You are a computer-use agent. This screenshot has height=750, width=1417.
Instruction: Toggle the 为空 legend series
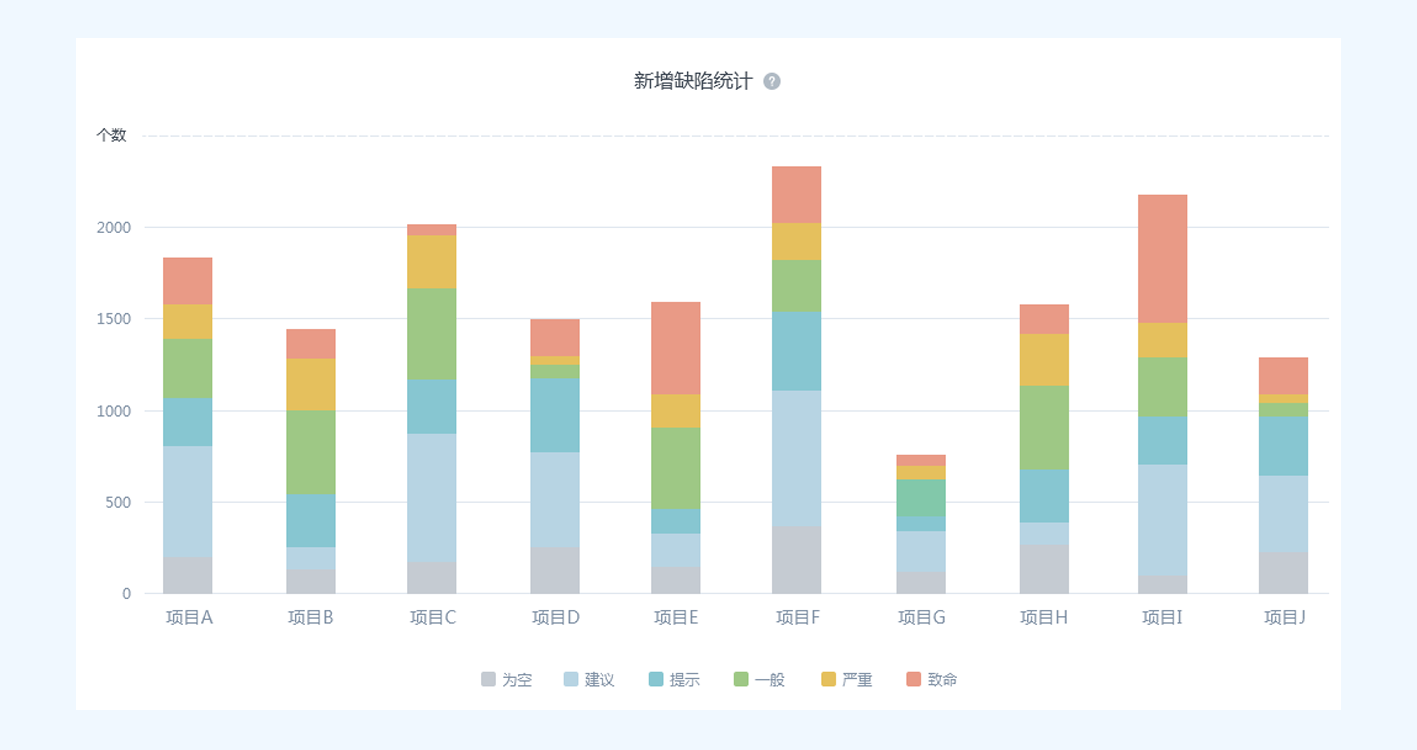click(x=507, y=680)
